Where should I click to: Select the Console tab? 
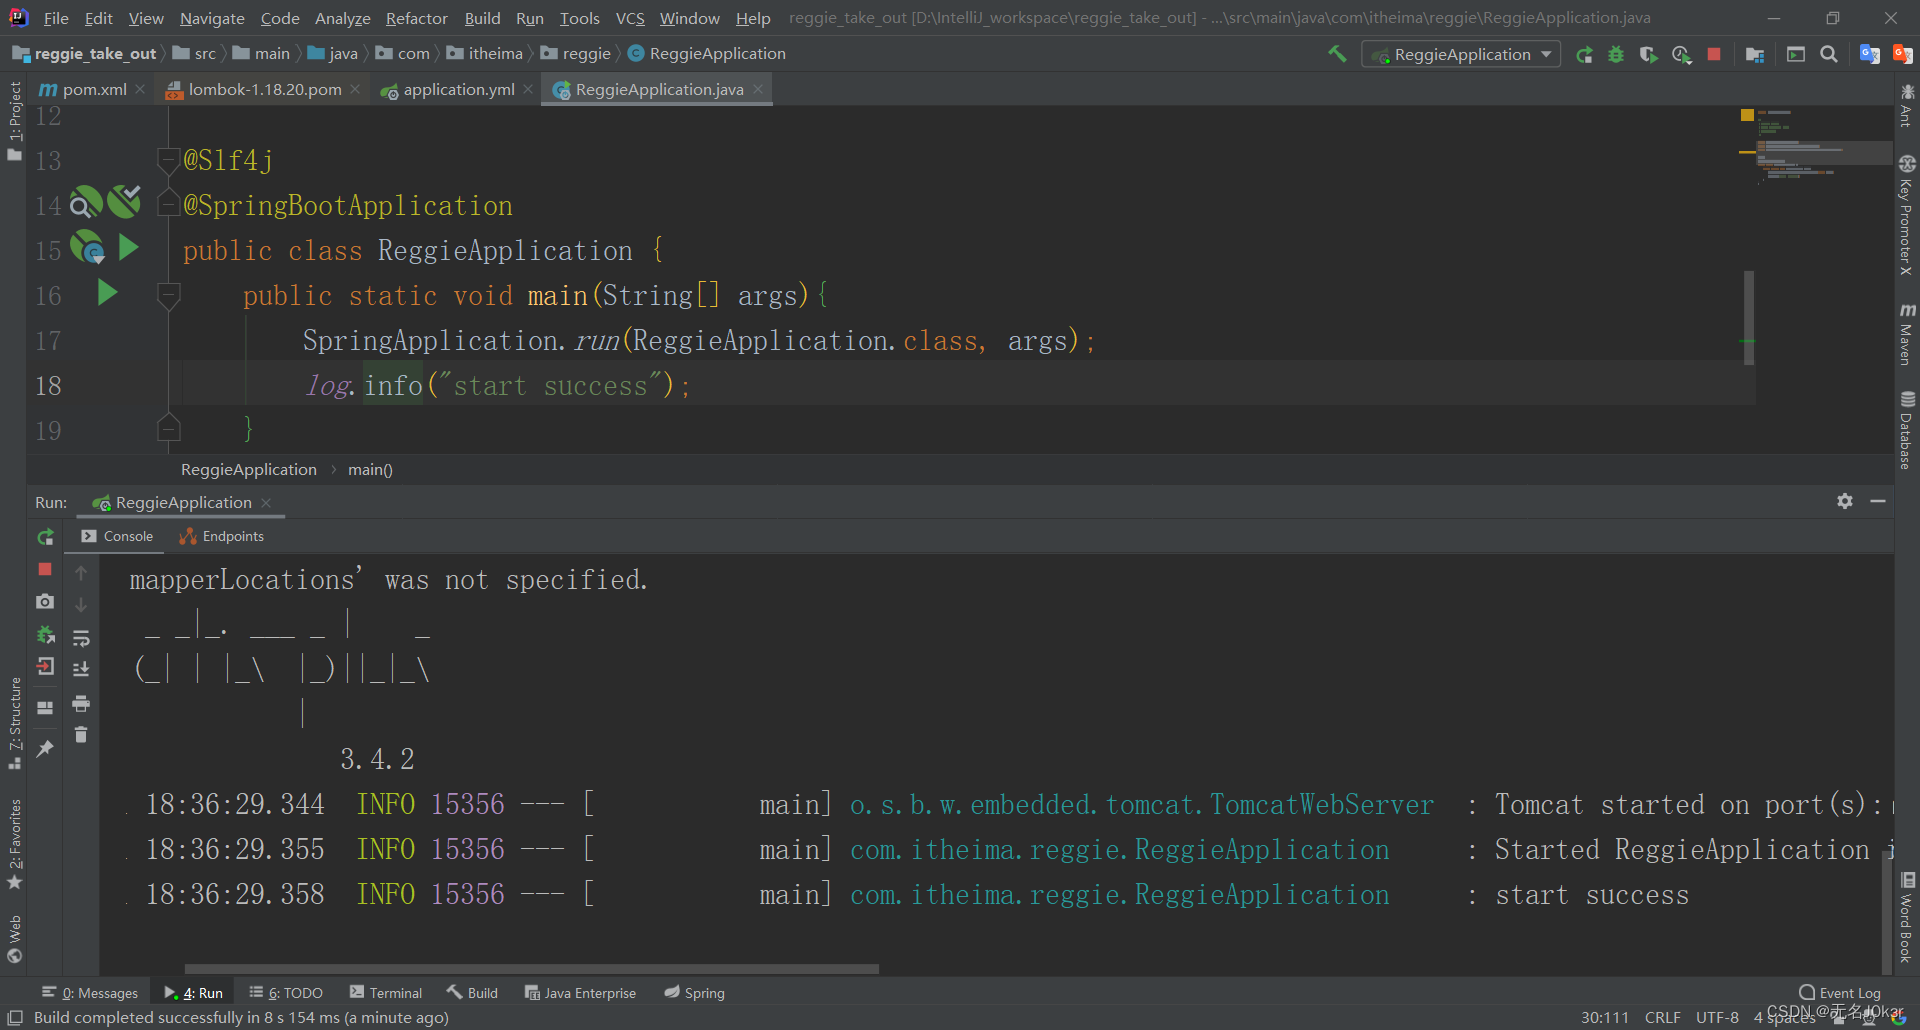click(x=118, y=536)
